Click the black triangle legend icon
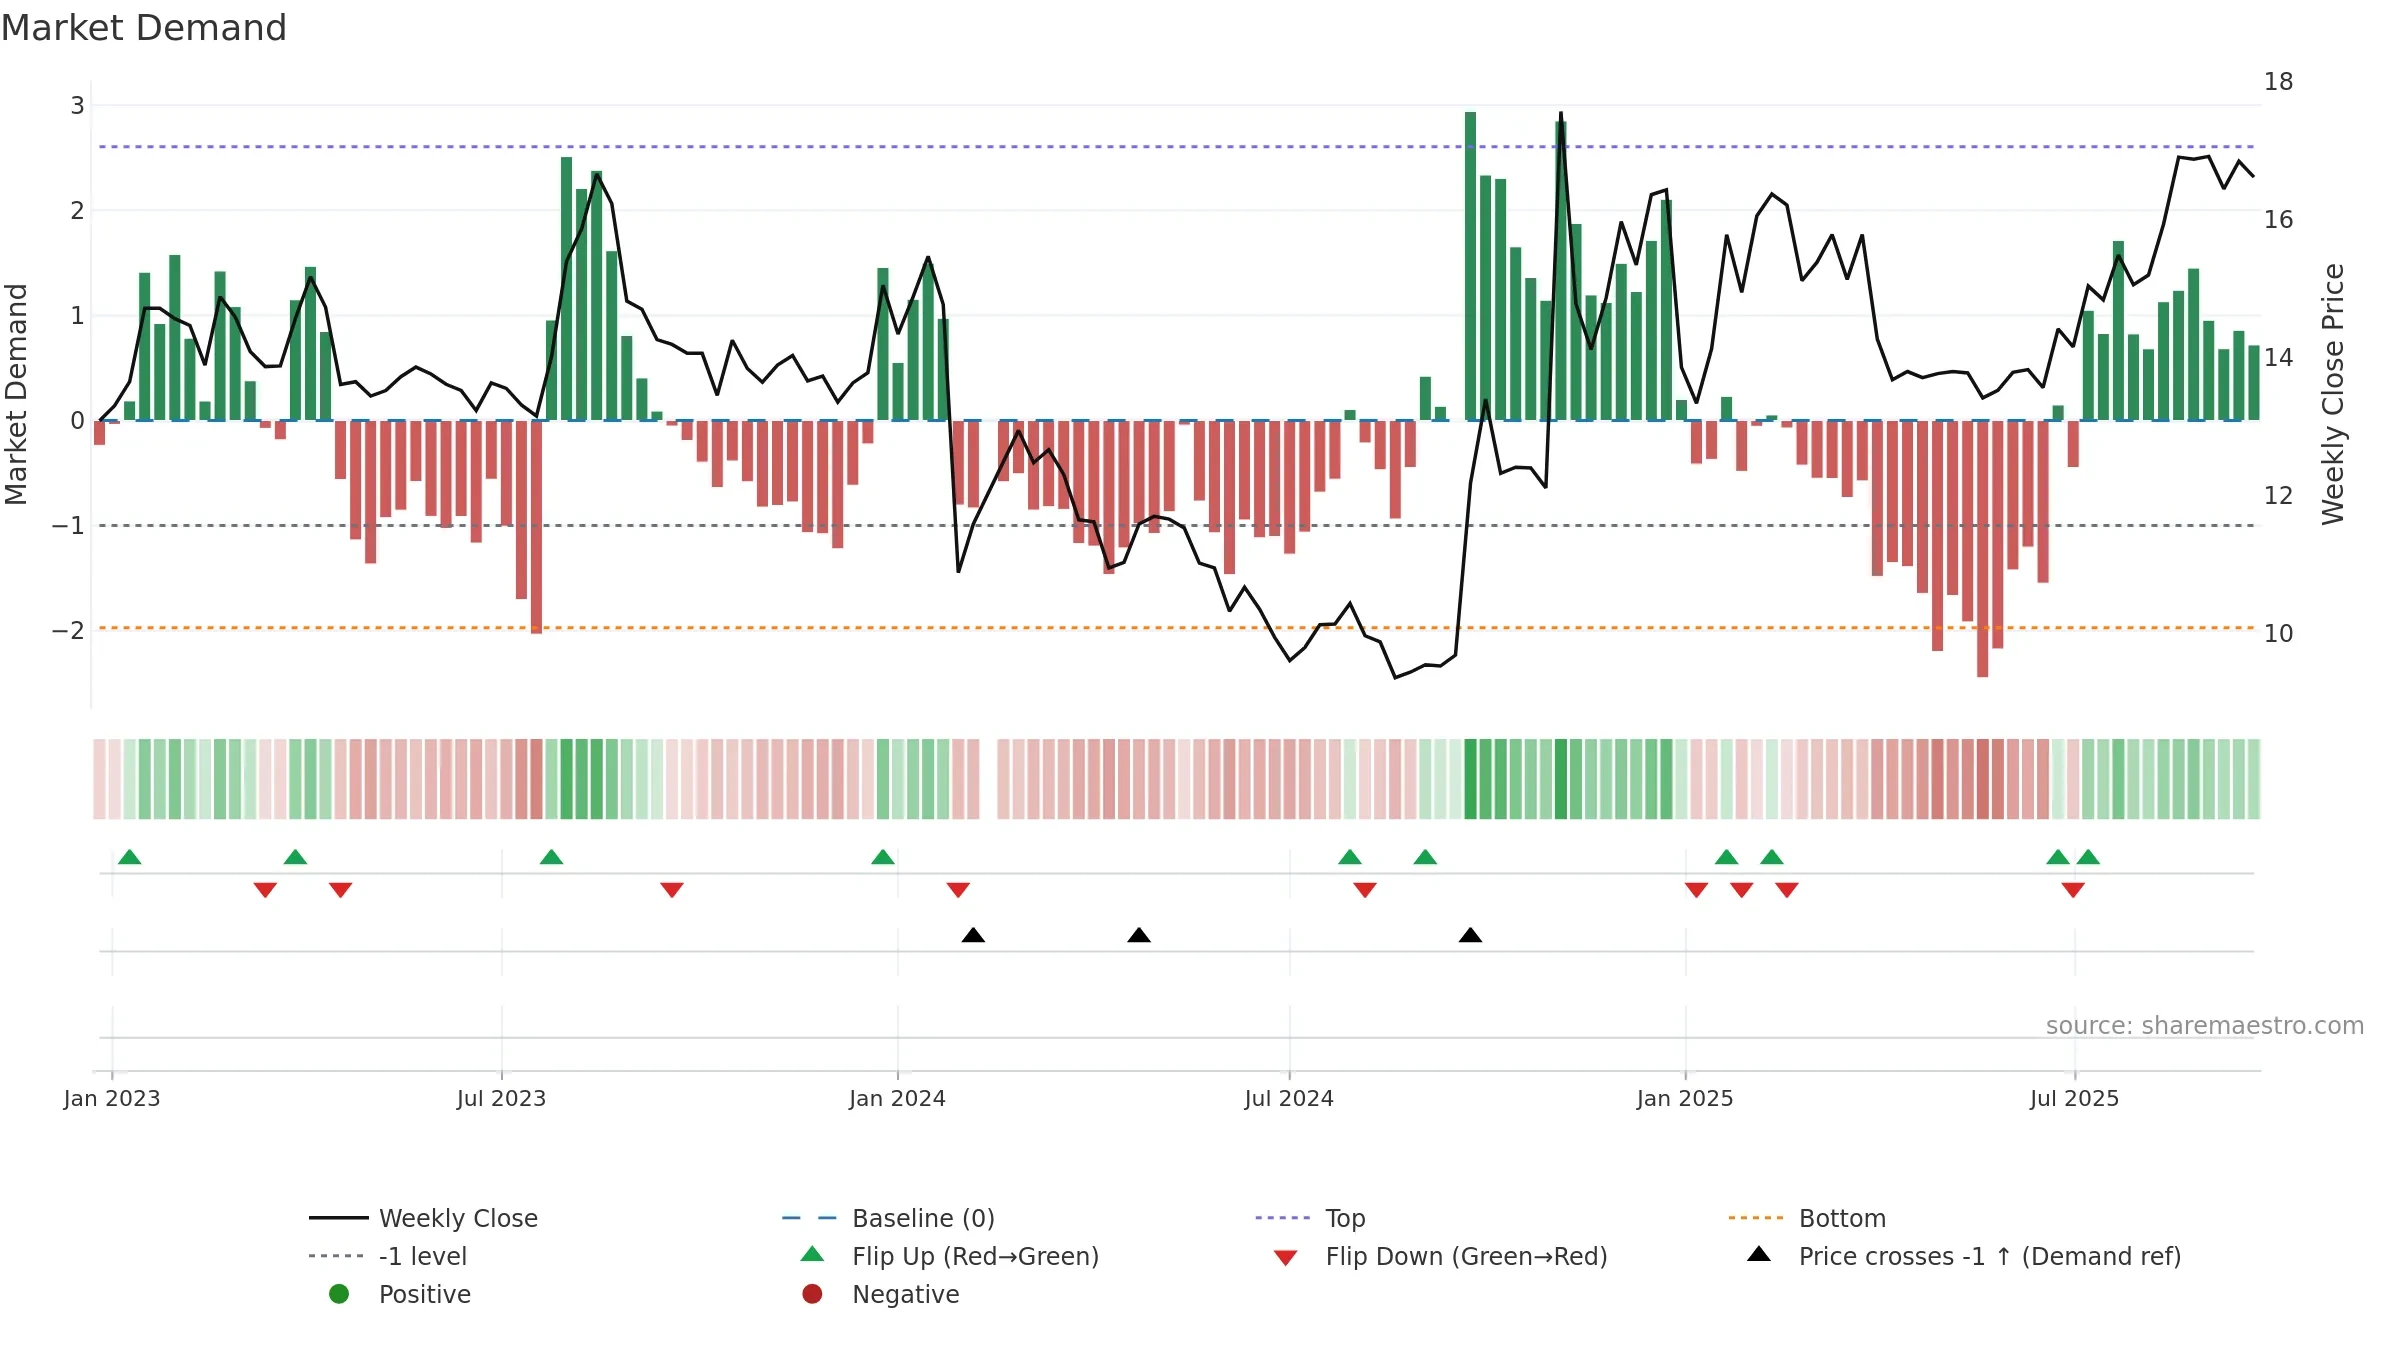Image resolution: width=2400 pixels, height=1350 pixels. (1759, 1254)
